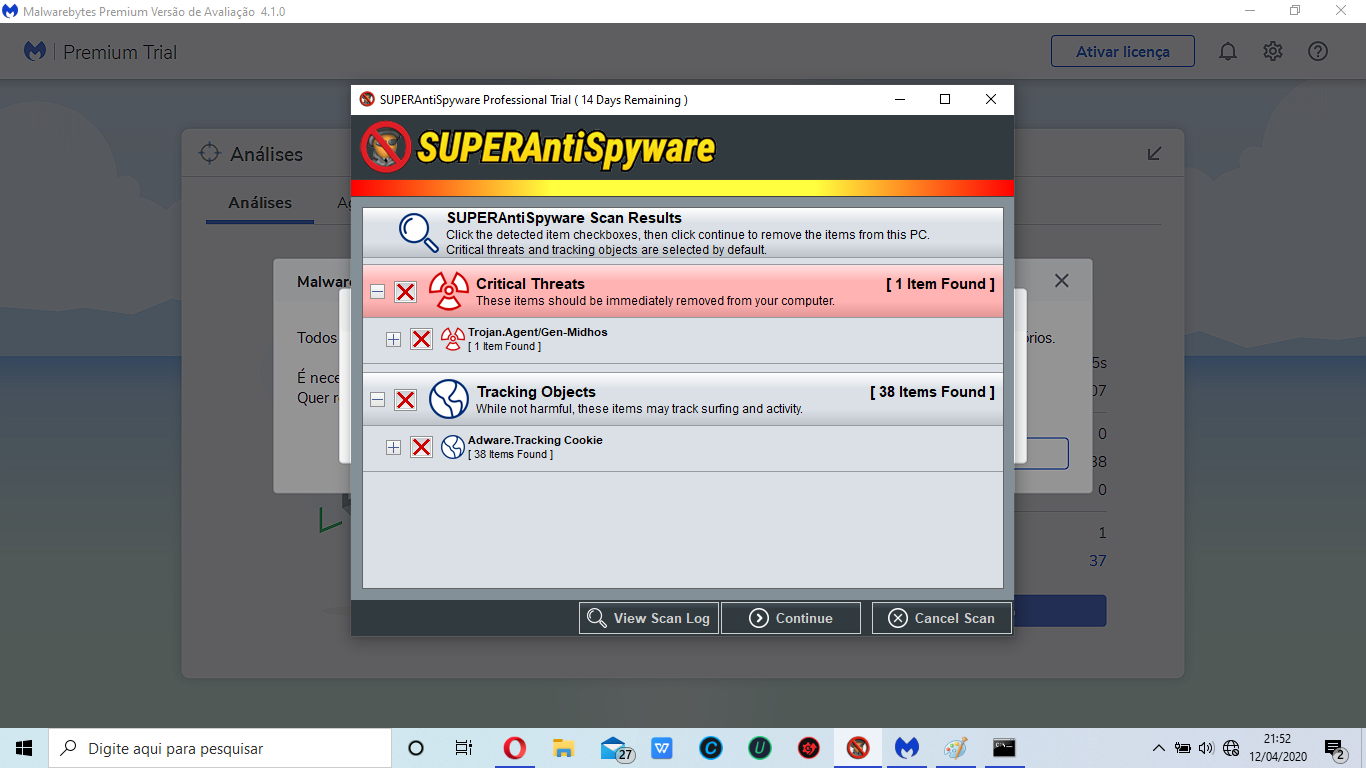This screenshot has width=1366, height=768.
Task: Select the Análises tab in Malwarebytes
Action: pyautogui.click(x=260, y=203)
